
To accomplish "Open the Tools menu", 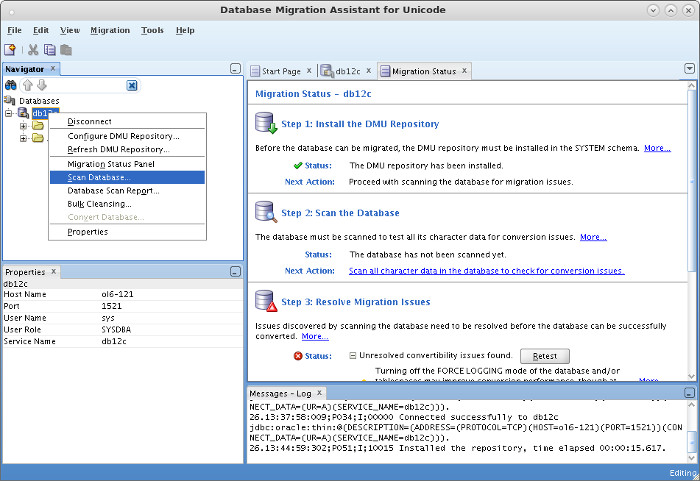I will pos(152,30).
